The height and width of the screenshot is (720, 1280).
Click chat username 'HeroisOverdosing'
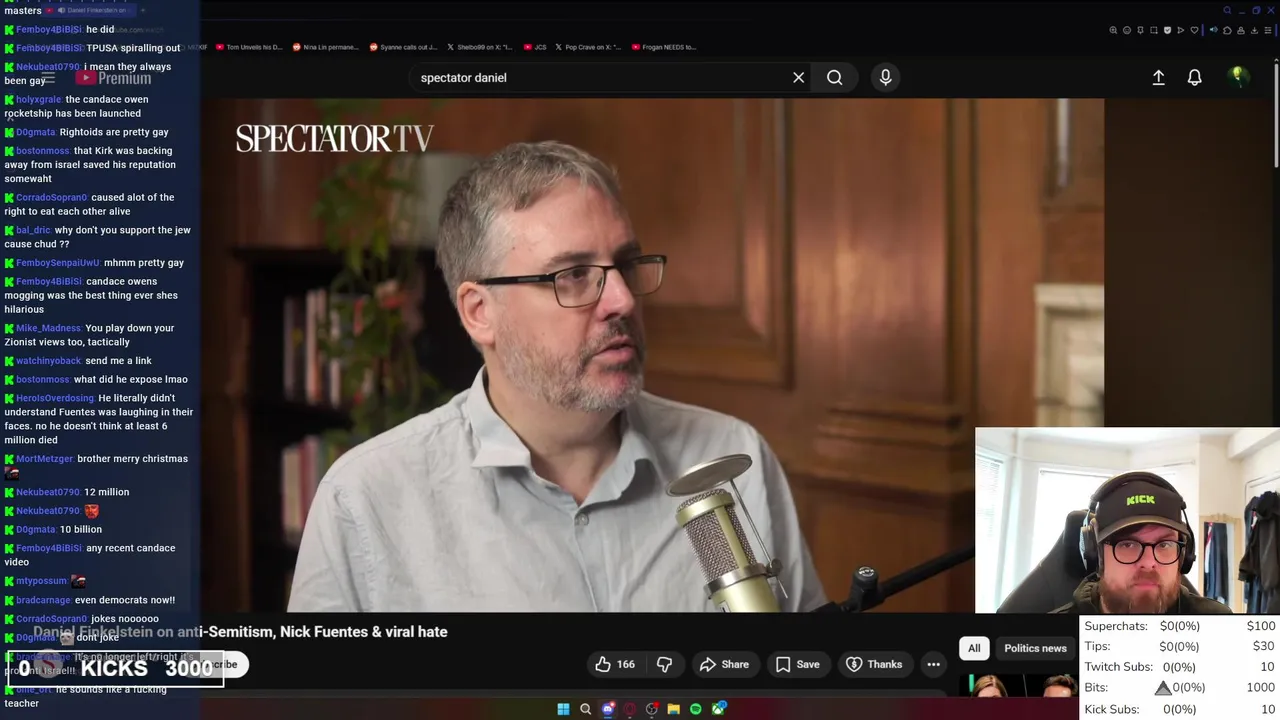pyautogui.click(x=55, y=398)
